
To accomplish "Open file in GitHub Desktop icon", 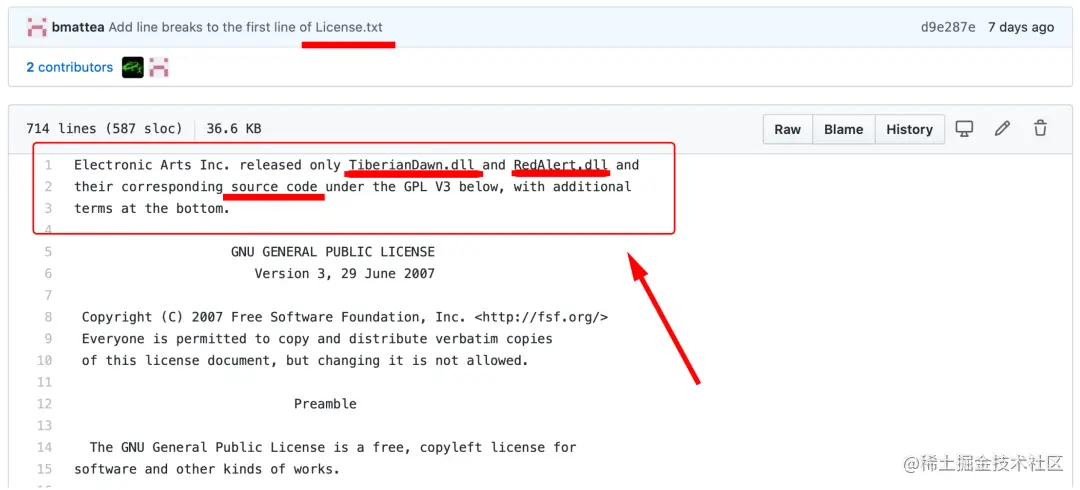I will [964, 128].
